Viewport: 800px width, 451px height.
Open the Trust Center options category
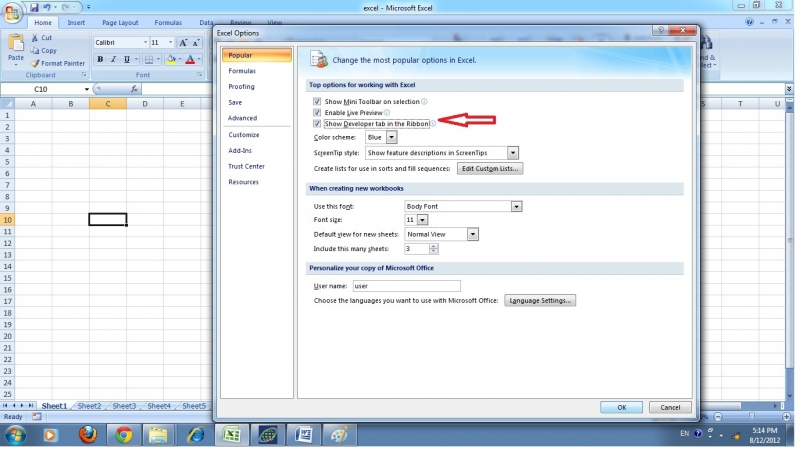click(246, 166)
